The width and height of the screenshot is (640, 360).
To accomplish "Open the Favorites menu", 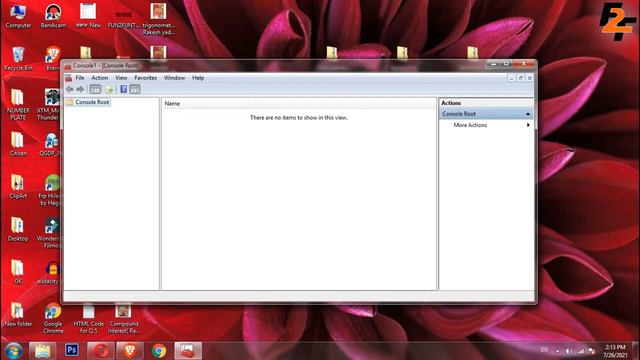I will [145, 78].
